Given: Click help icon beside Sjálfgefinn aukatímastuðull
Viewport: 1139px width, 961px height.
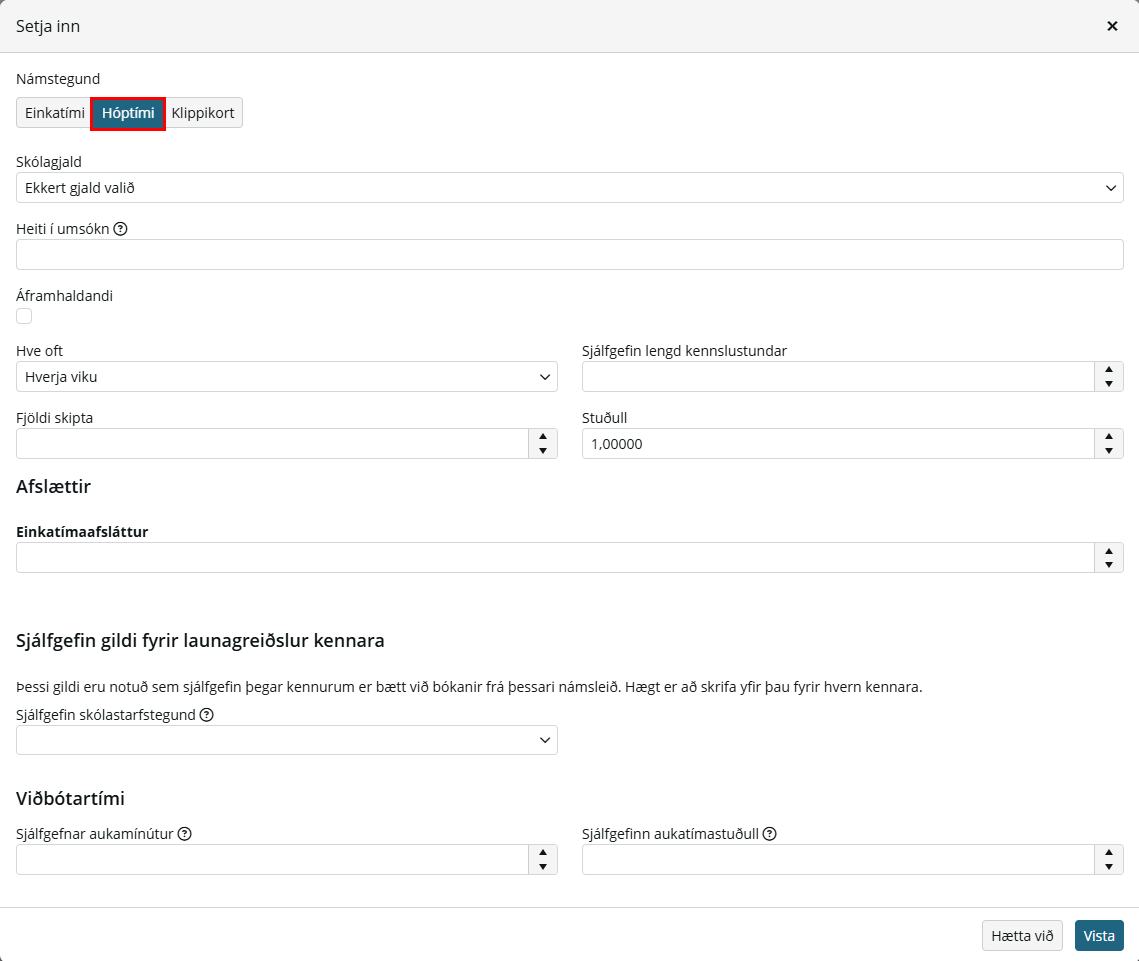Looking at the screenshot, I should (x=770, y=834).
